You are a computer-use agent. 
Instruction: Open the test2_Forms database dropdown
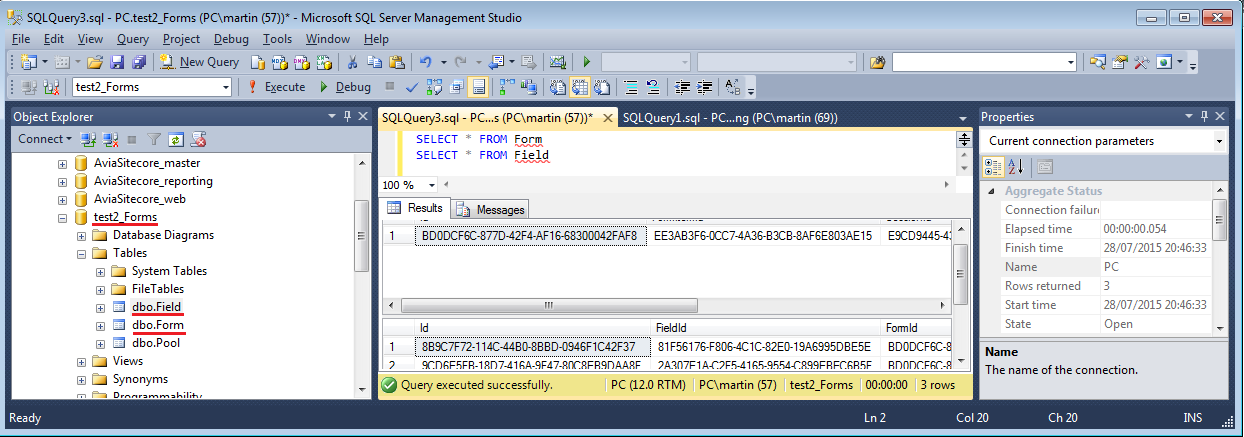click(226, 87)
